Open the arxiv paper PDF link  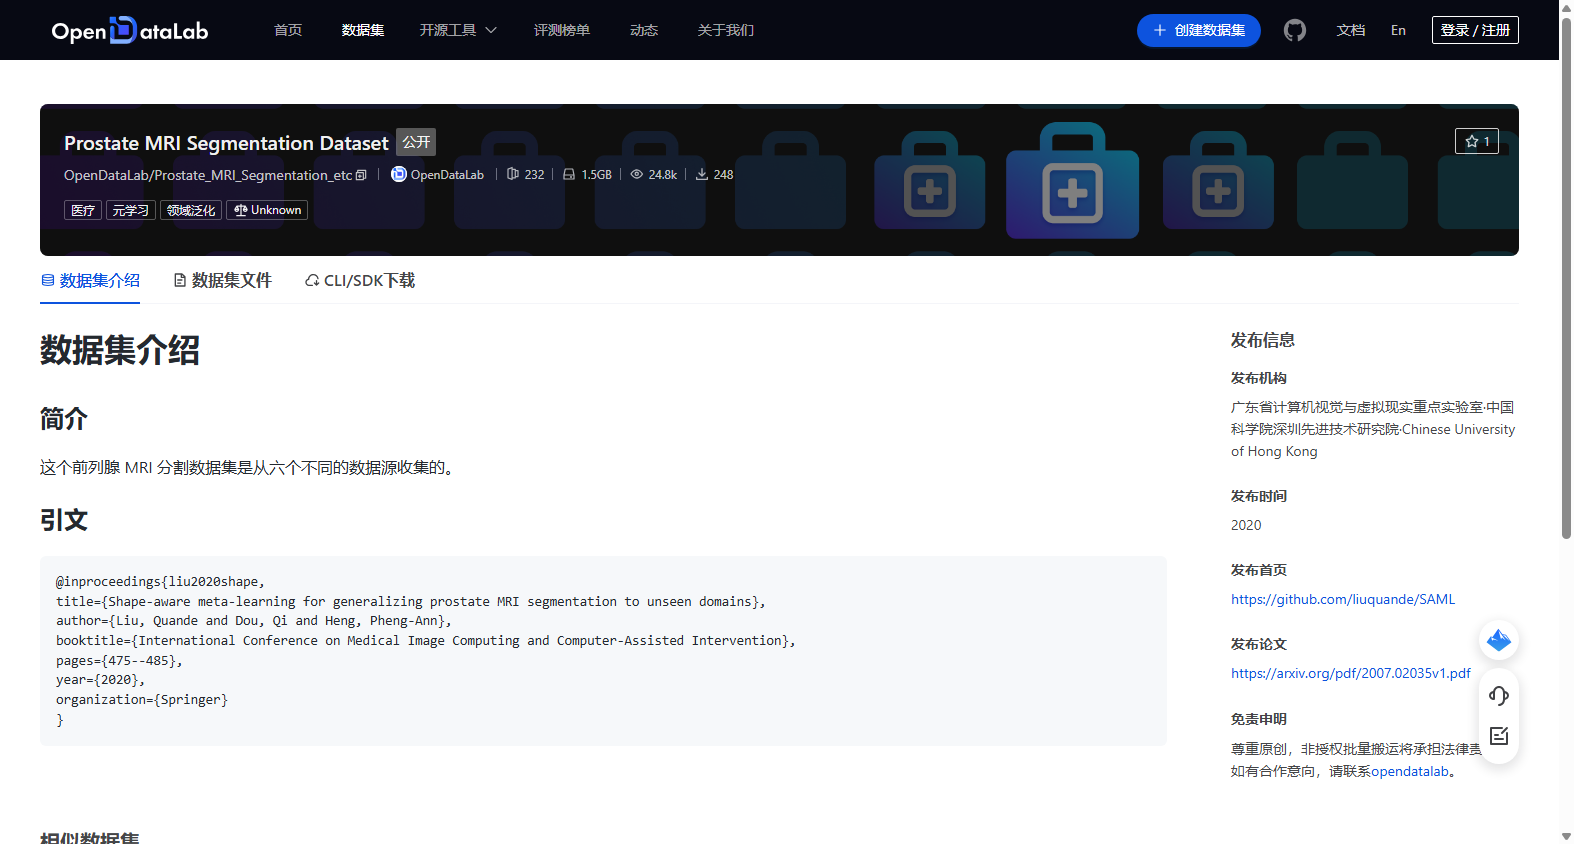(x=1351, y=673)
